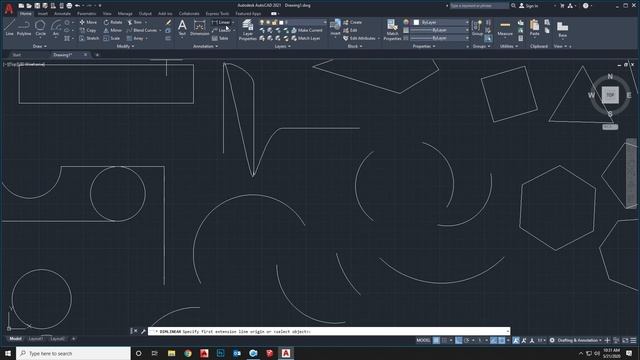
Task: Open the Linear dimension dropdown
Action: (x=233, y=22)
